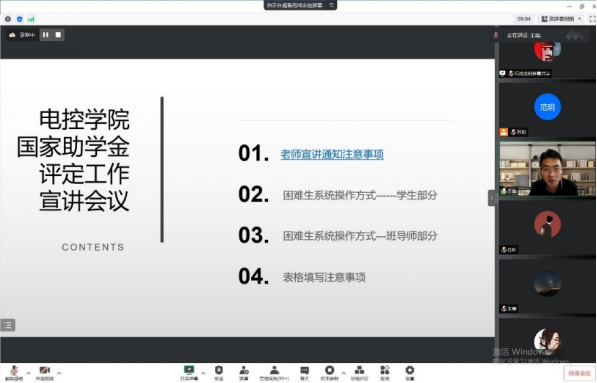Unmute the microphone in the toolbar
Screen dimensions: 597x383
coord(14,372)
